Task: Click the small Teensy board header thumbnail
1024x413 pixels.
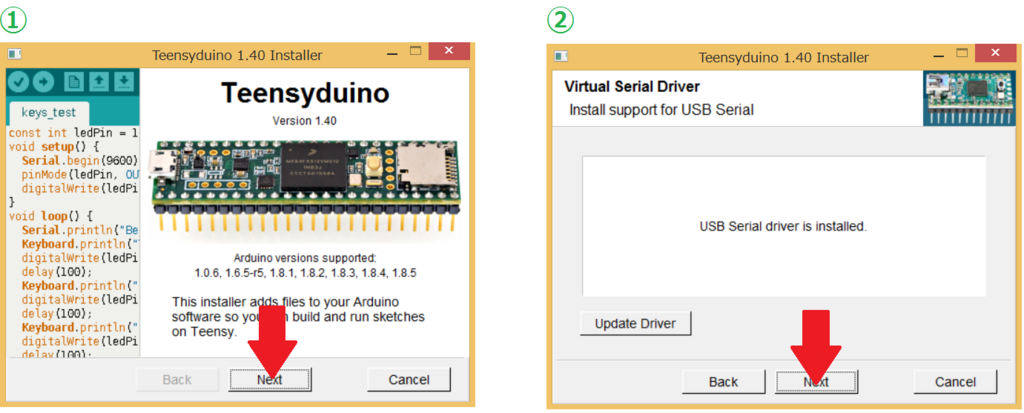Action: [x=968, y=99]
